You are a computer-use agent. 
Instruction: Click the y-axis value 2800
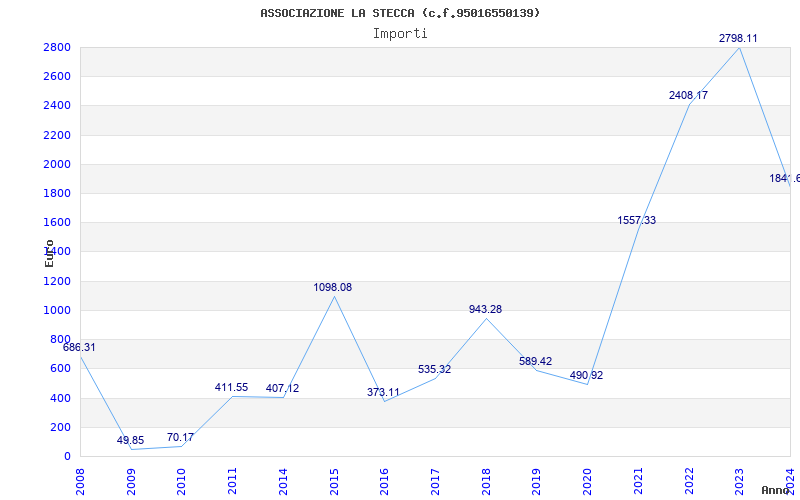[x=58, y=47]
